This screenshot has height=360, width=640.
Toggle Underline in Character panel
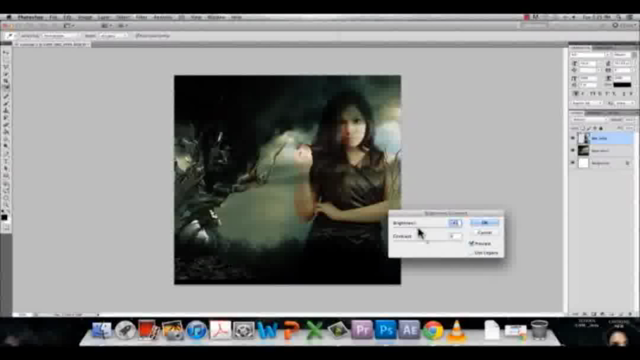point(624,94)
